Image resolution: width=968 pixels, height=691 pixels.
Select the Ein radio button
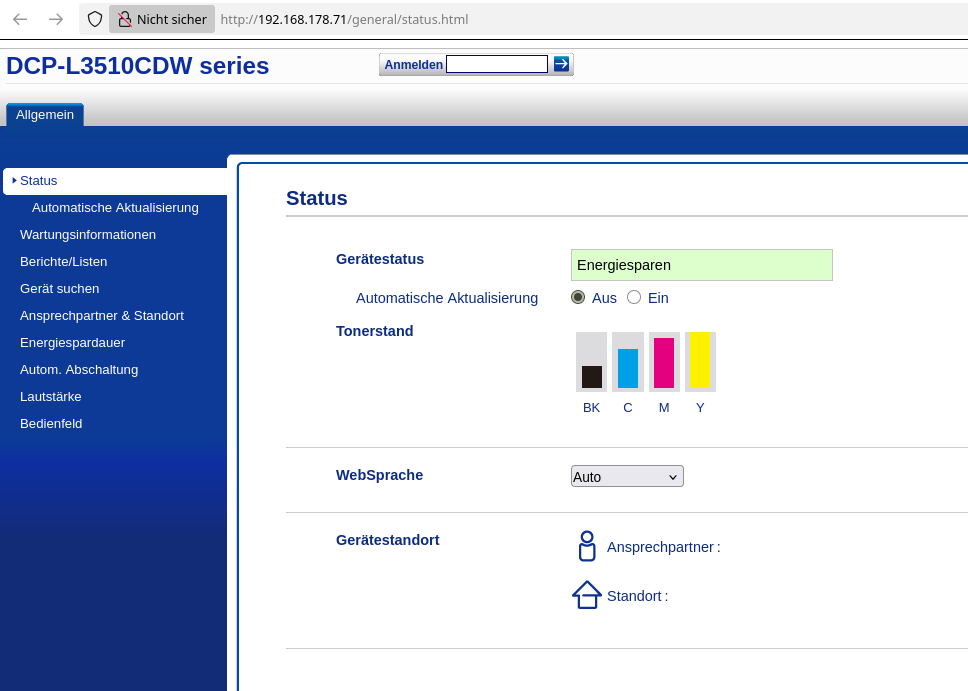click(x=634, y=297)
